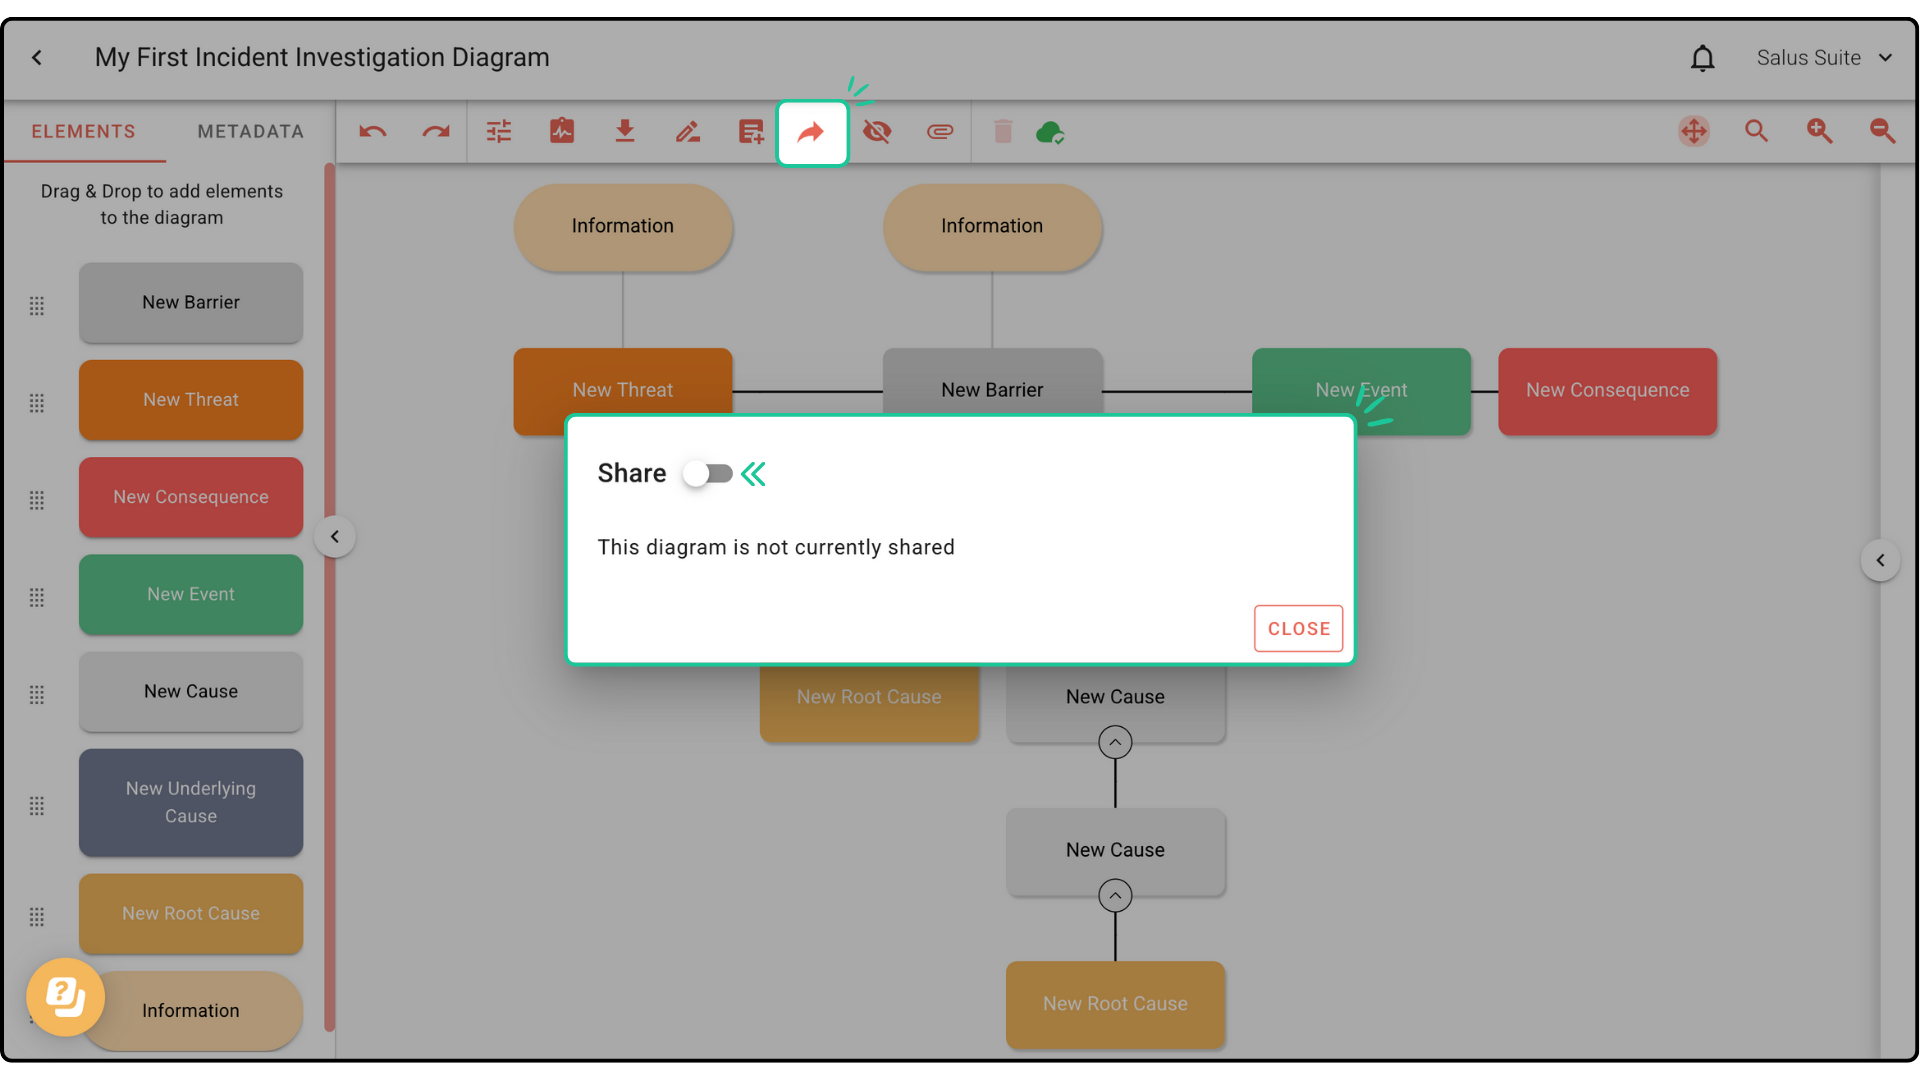The width and height of the screenshot is (1920, 1080).
Task: Expand the right side panel chevron
Action: tap(1880, 560)
